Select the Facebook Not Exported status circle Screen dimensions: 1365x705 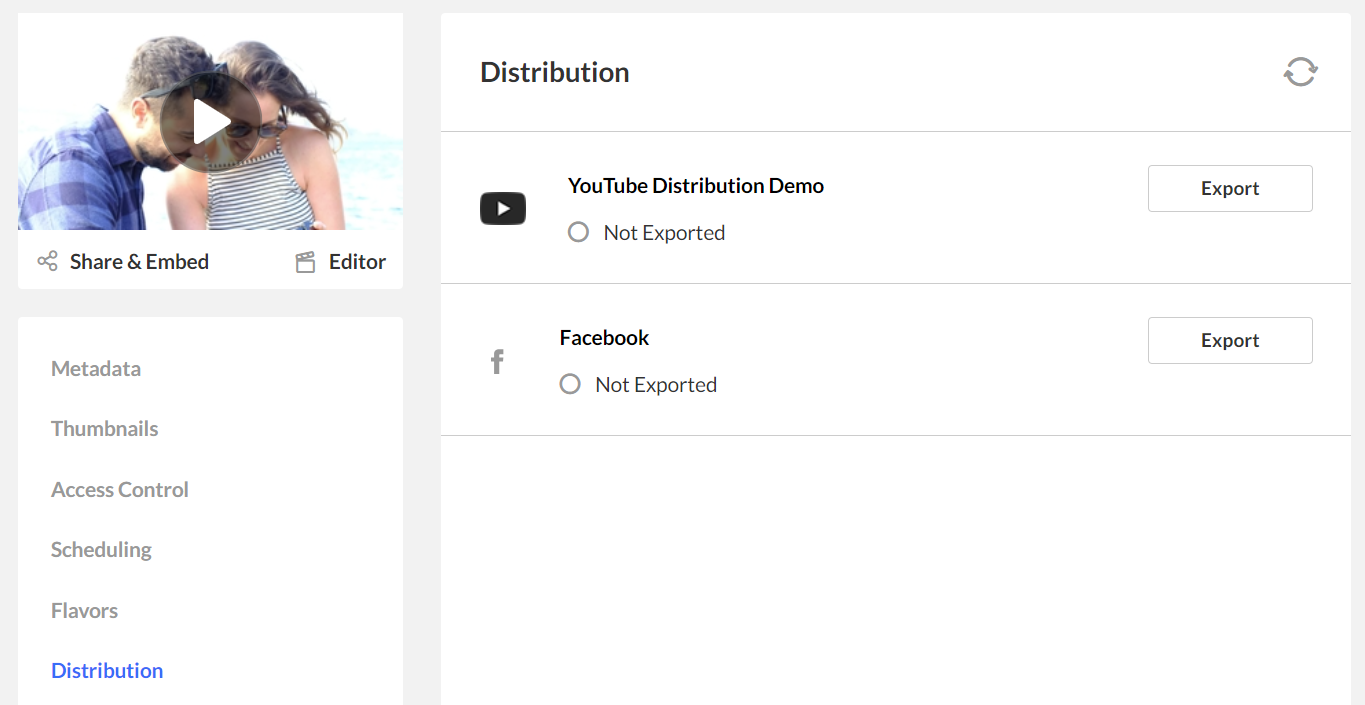570,384
